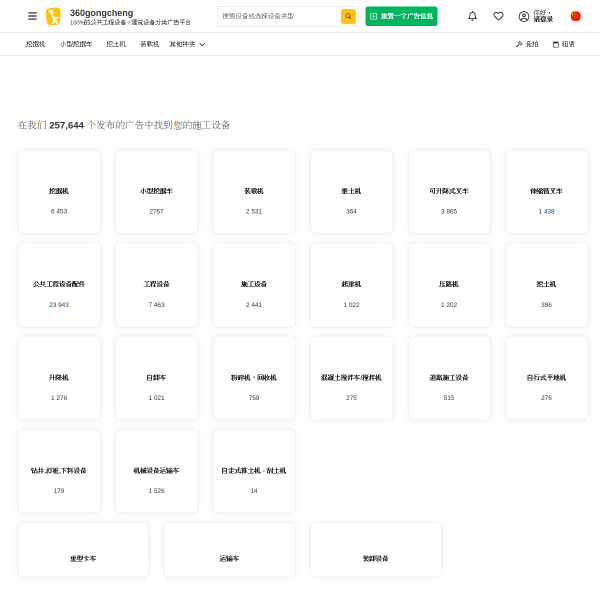Open the 运输车 wide card

pyautogui.click(x=230, y=549)
